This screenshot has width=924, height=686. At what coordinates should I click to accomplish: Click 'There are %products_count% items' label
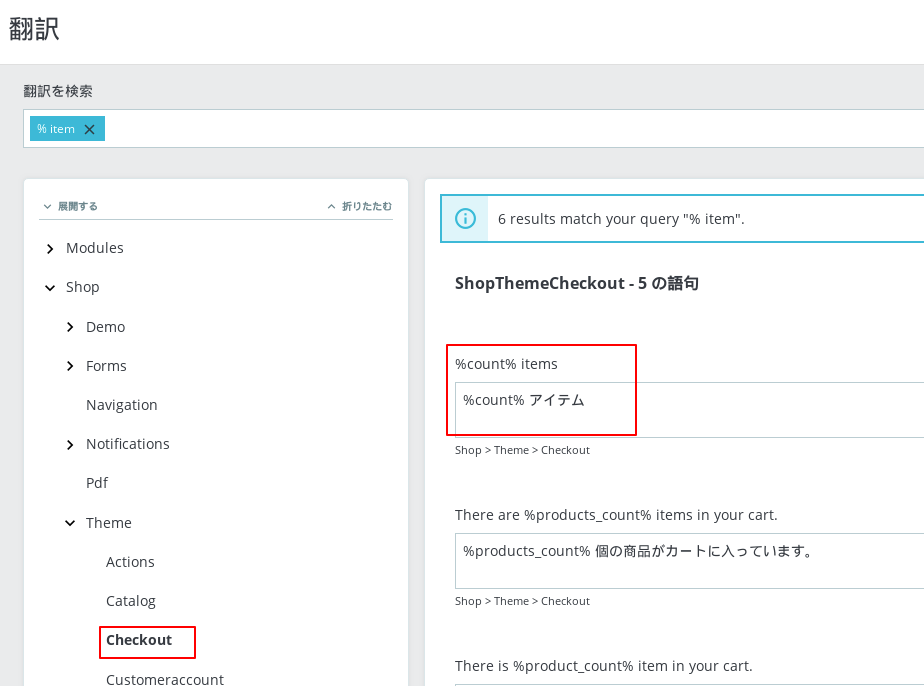coord(616,515)
